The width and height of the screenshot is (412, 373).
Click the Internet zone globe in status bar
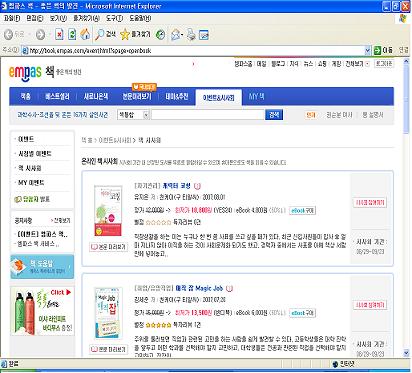tap(335, 364)
